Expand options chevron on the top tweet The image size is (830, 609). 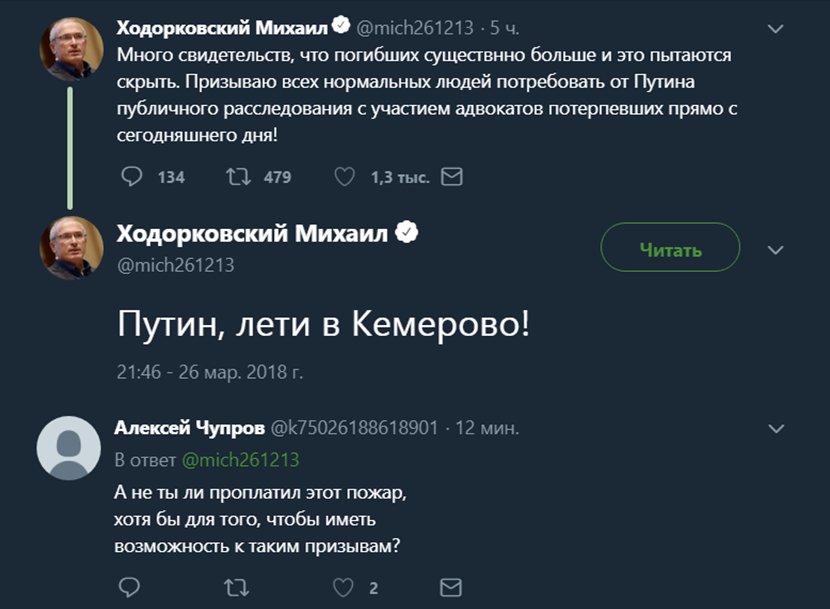(x=775, y=29)
